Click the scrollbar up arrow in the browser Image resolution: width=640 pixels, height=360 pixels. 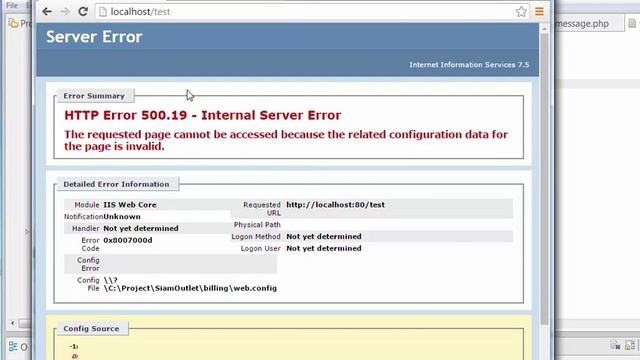(x=544, y=29)
